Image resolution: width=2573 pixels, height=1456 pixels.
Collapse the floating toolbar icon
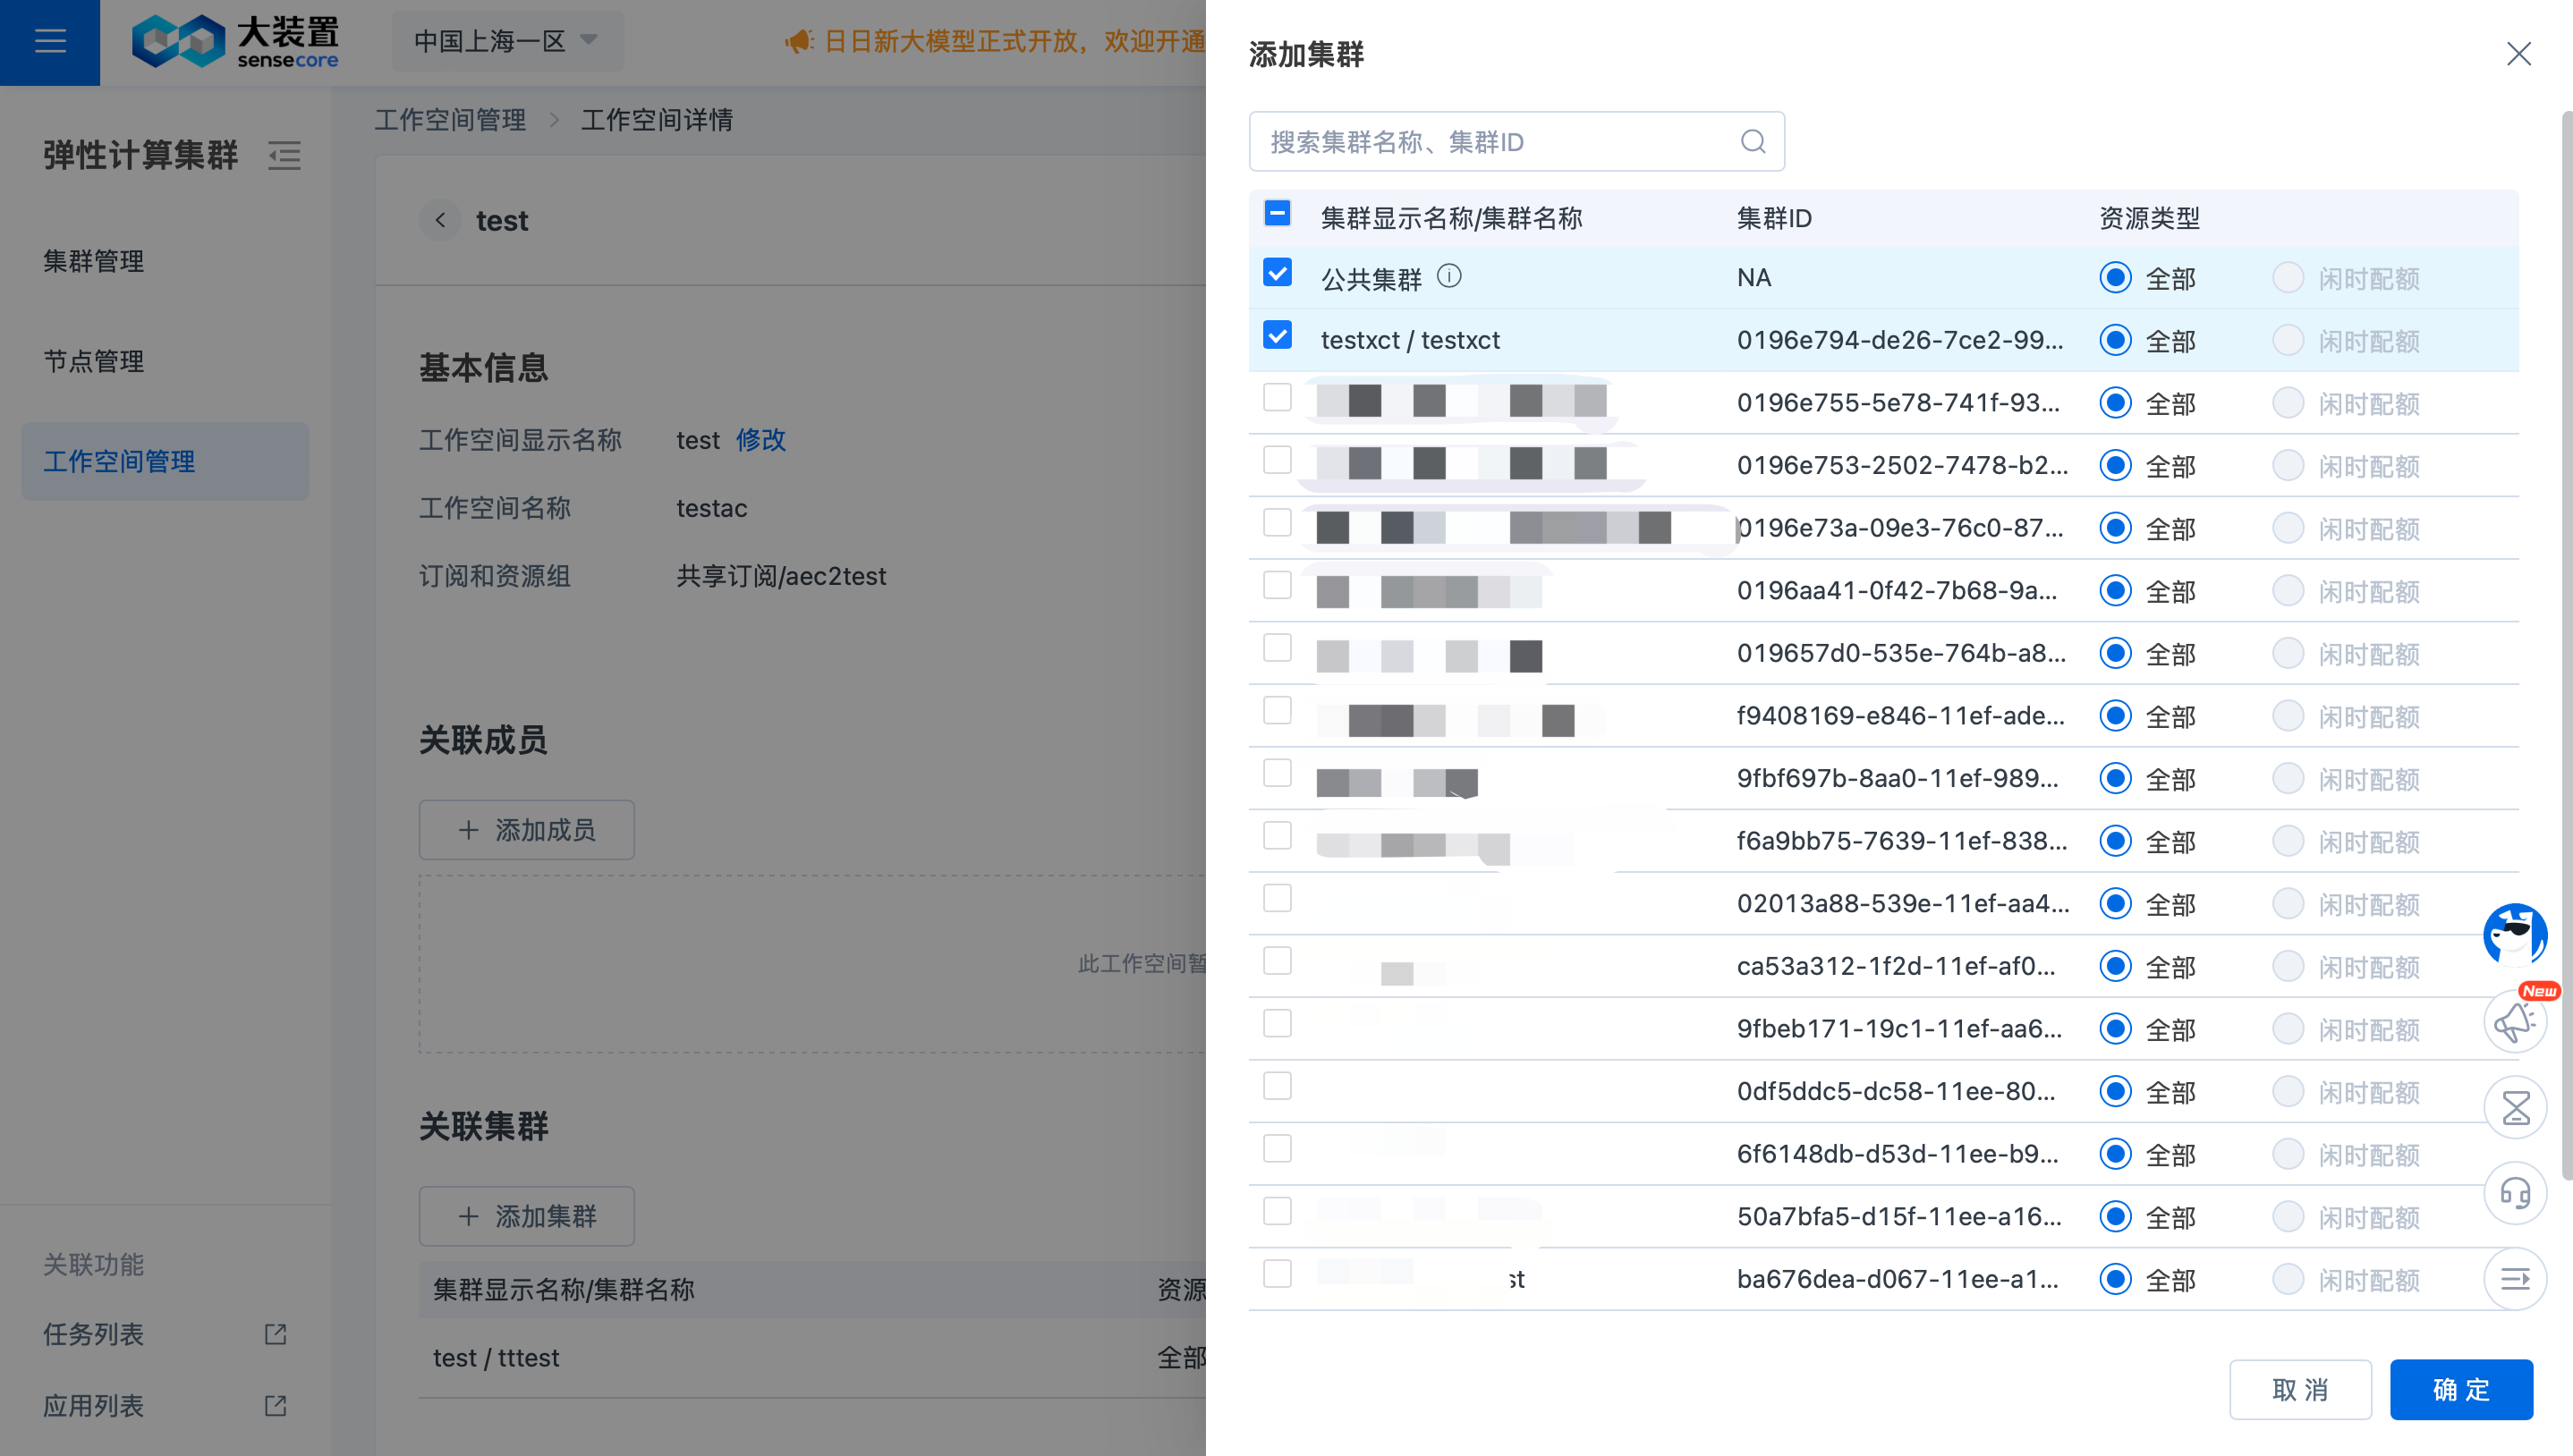[x=2514, y=1279]
